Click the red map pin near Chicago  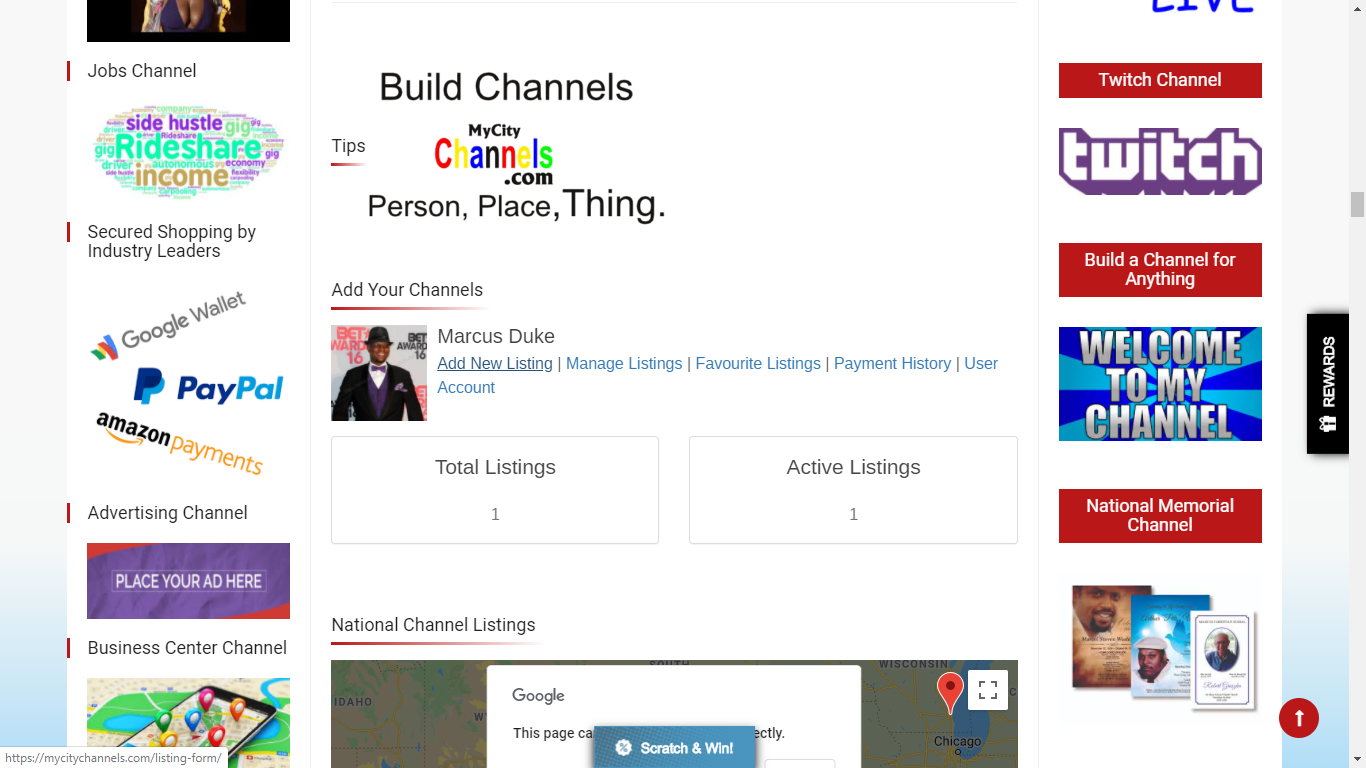point(950,693)
